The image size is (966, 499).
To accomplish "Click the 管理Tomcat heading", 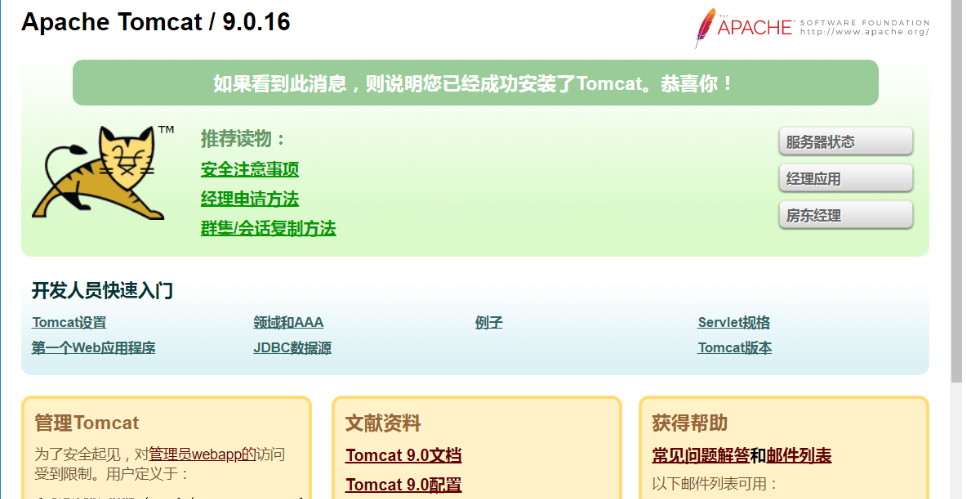I will [x=87, y=423].
